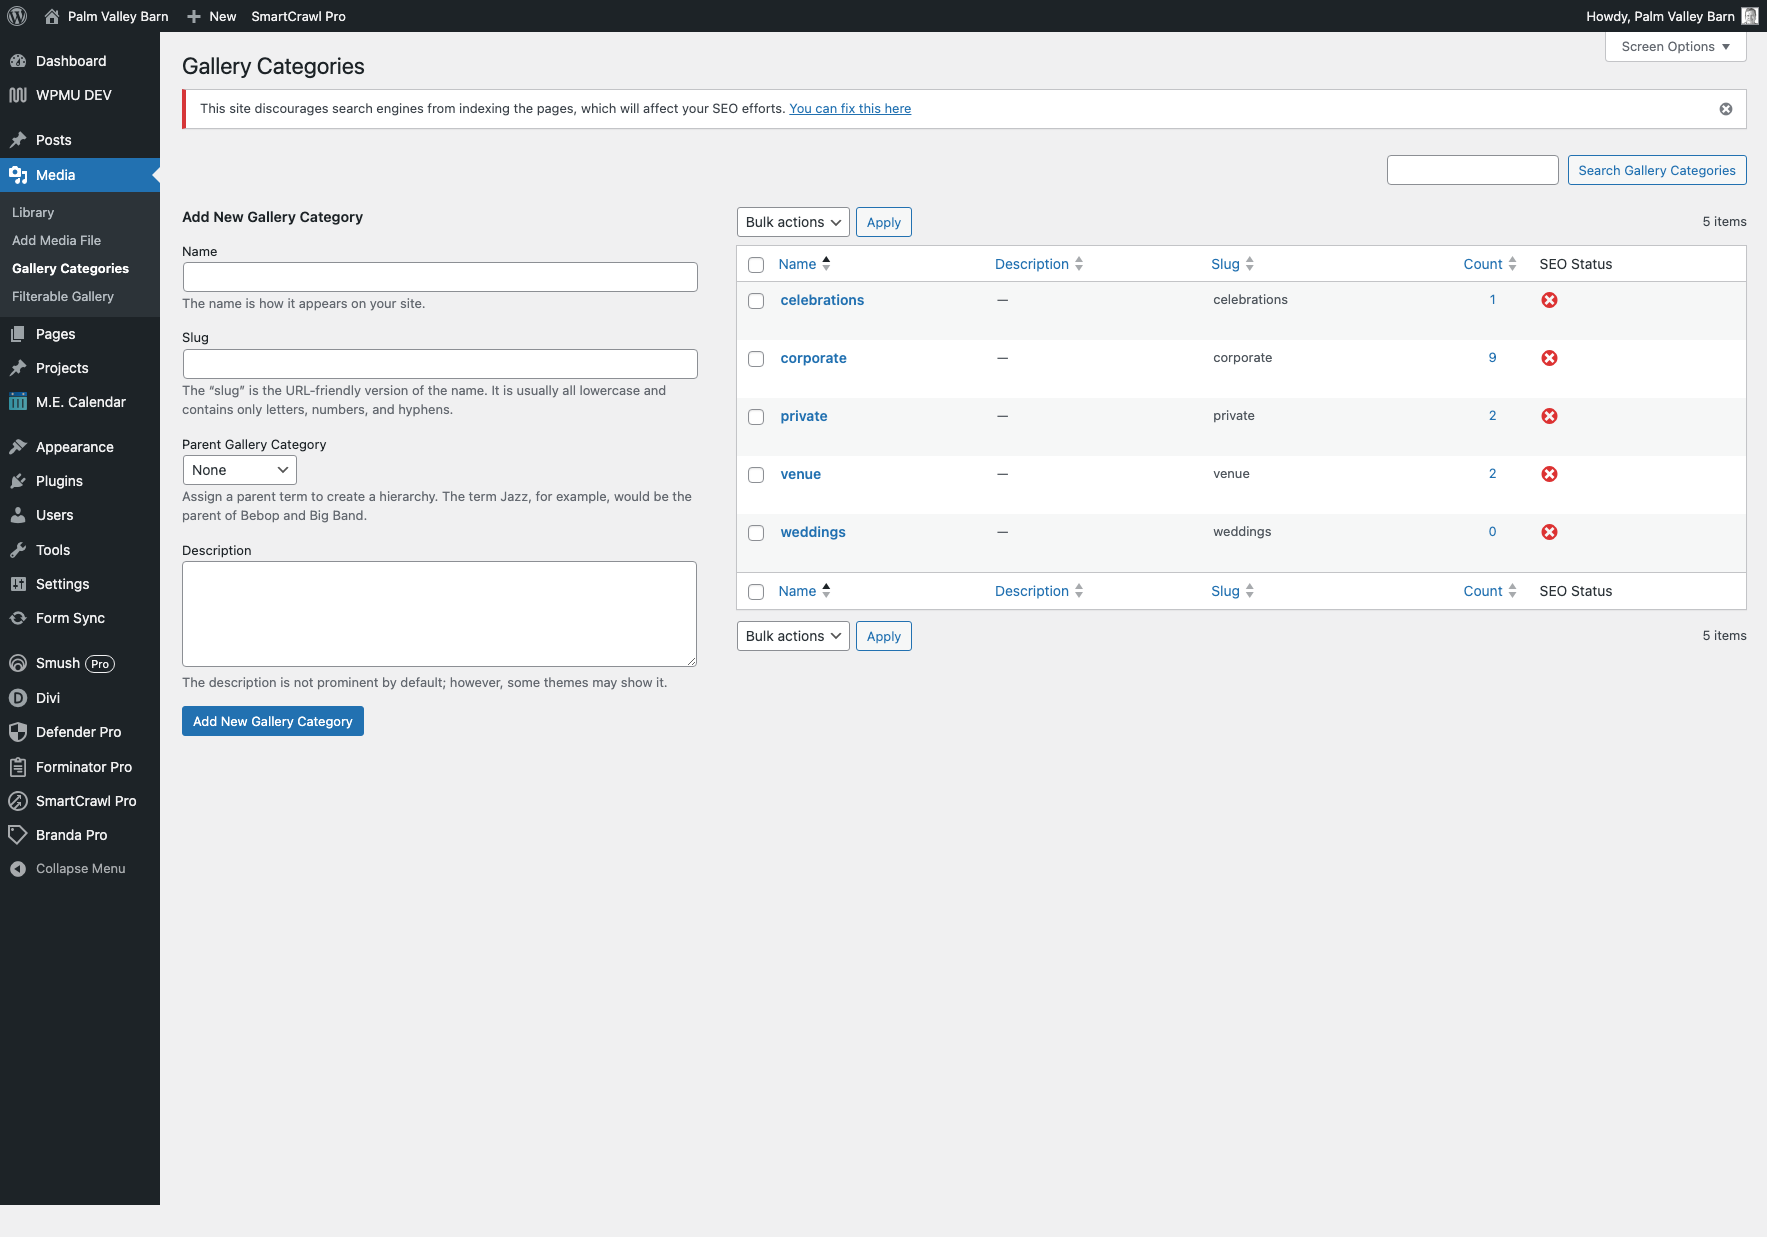Sort by Slug in table header

point(1232,264)
